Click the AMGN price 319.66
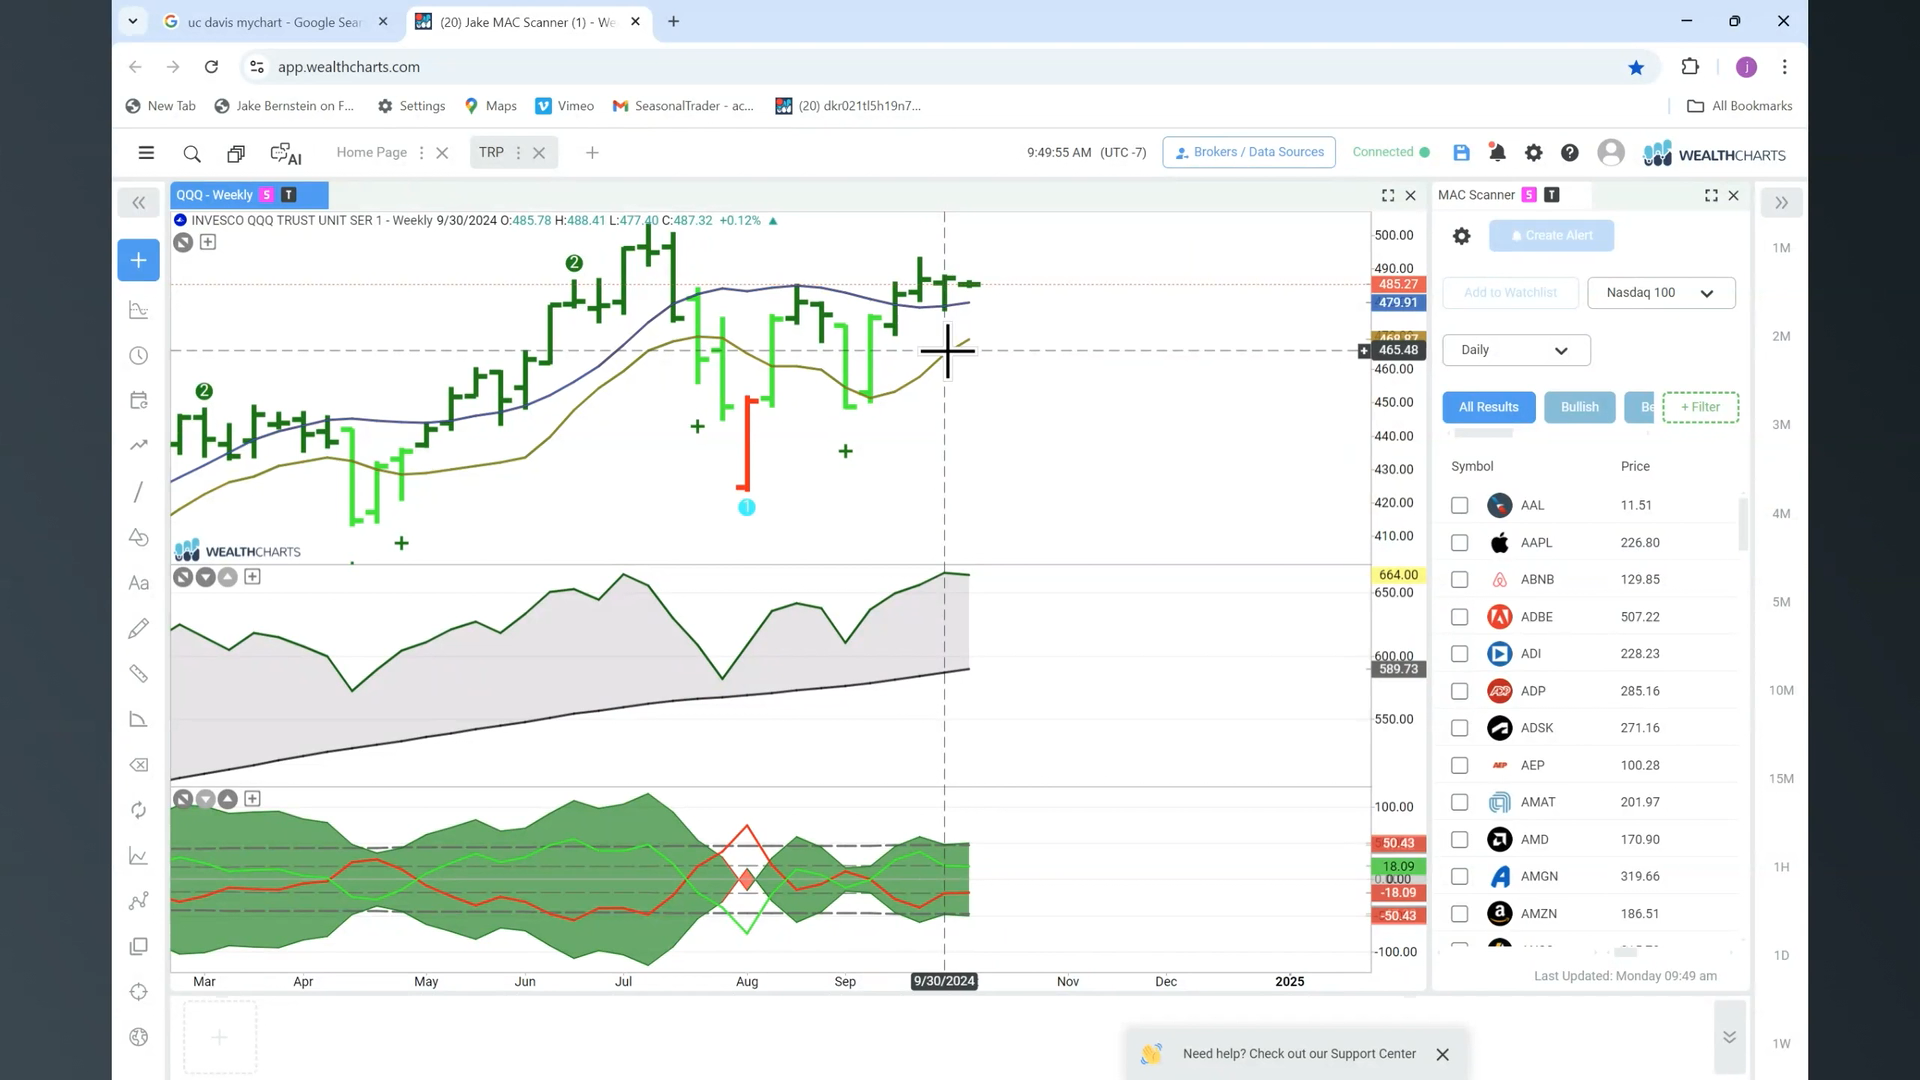This screenshot has width=1920, height=1080. point(1640,877)
